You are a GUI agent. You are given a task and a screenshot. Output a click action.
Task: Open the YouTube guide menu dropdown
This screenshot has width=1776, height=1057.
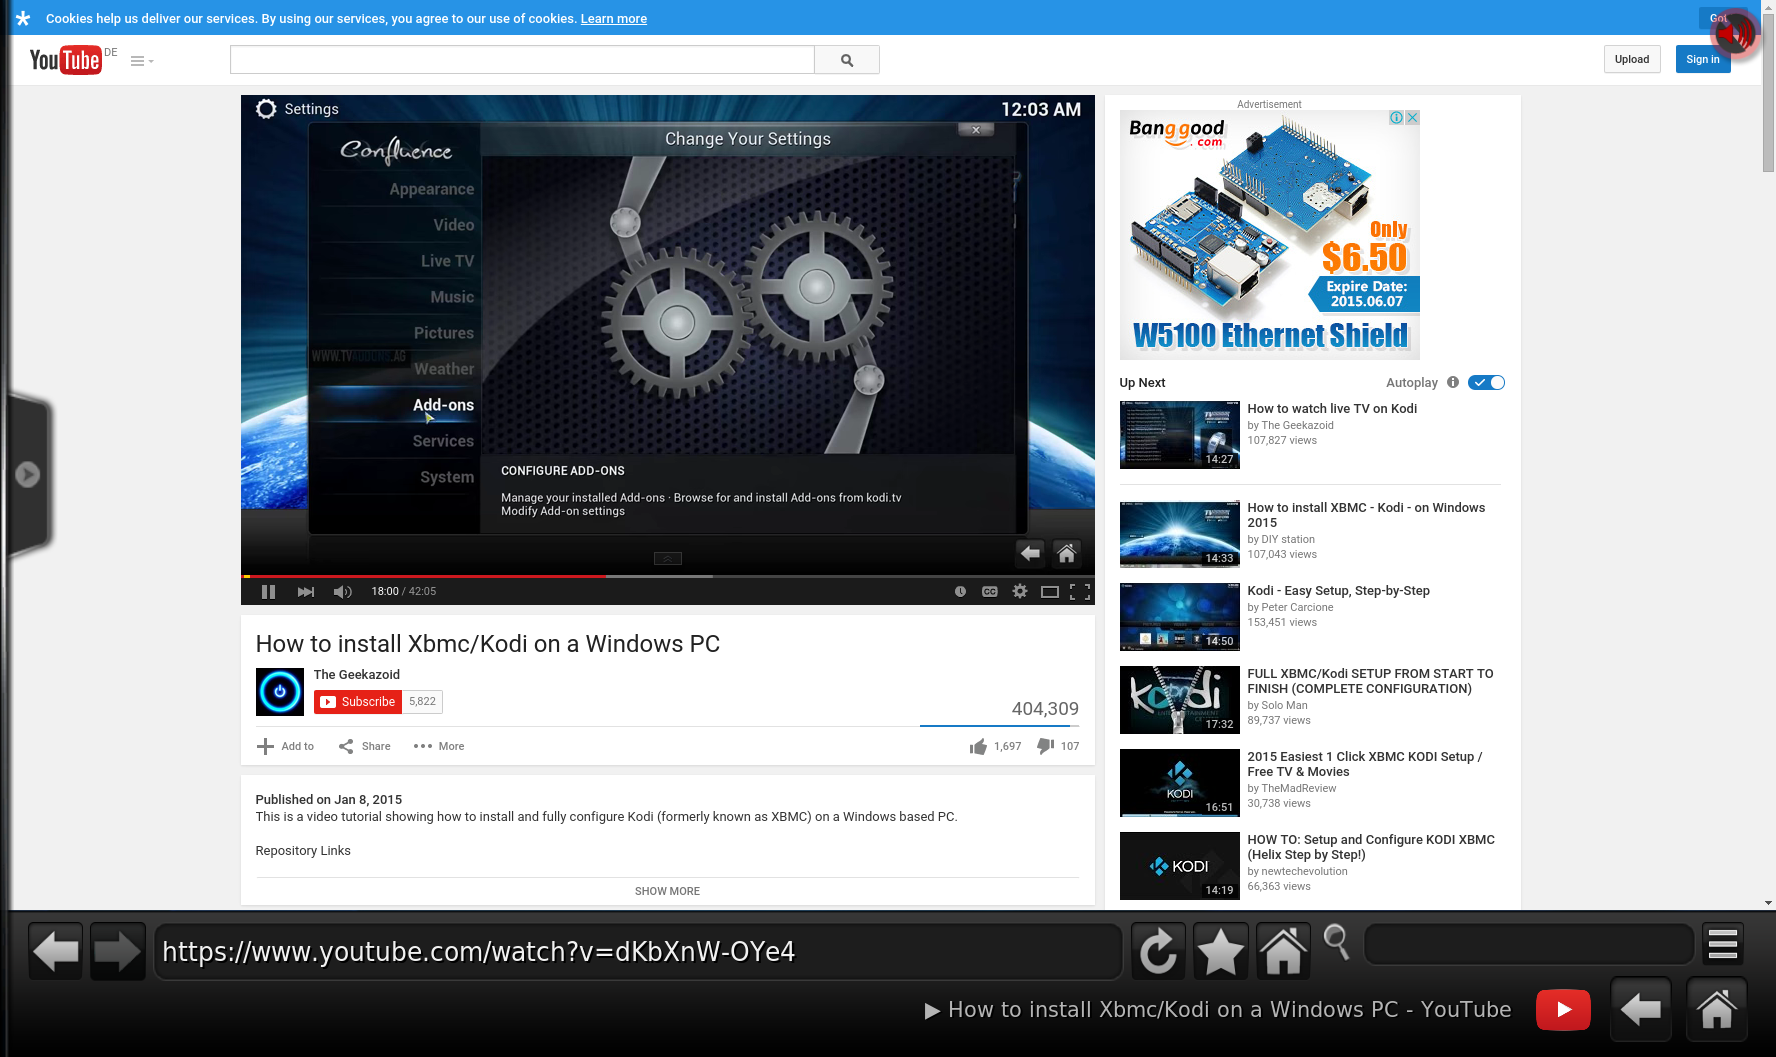tap(142, 61)
